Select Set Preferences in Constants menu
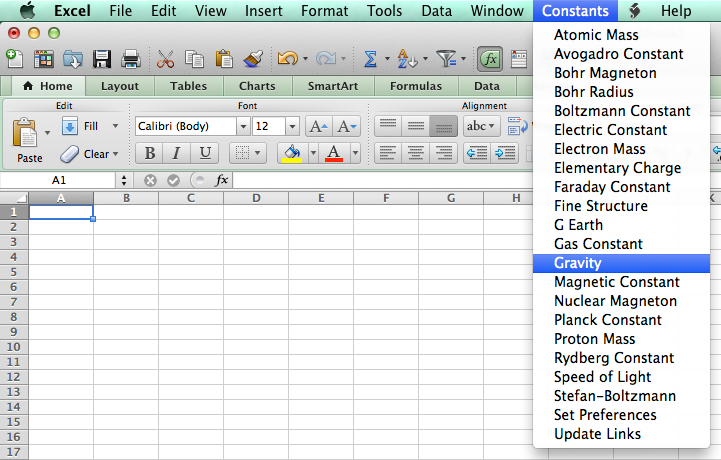This screenshot has height=460, width=721. tap(621, 415)
